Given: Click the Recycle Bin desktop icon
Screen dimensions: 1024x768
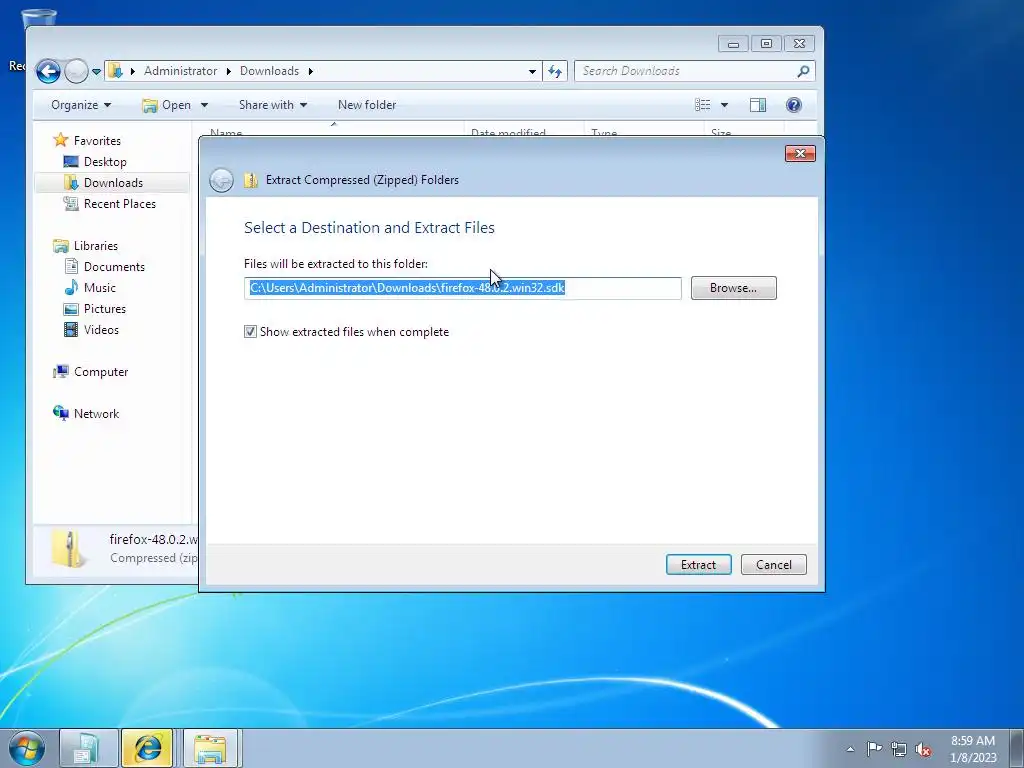Looking at the screenshot, I should pyautogui.click(x=38, y=20).
